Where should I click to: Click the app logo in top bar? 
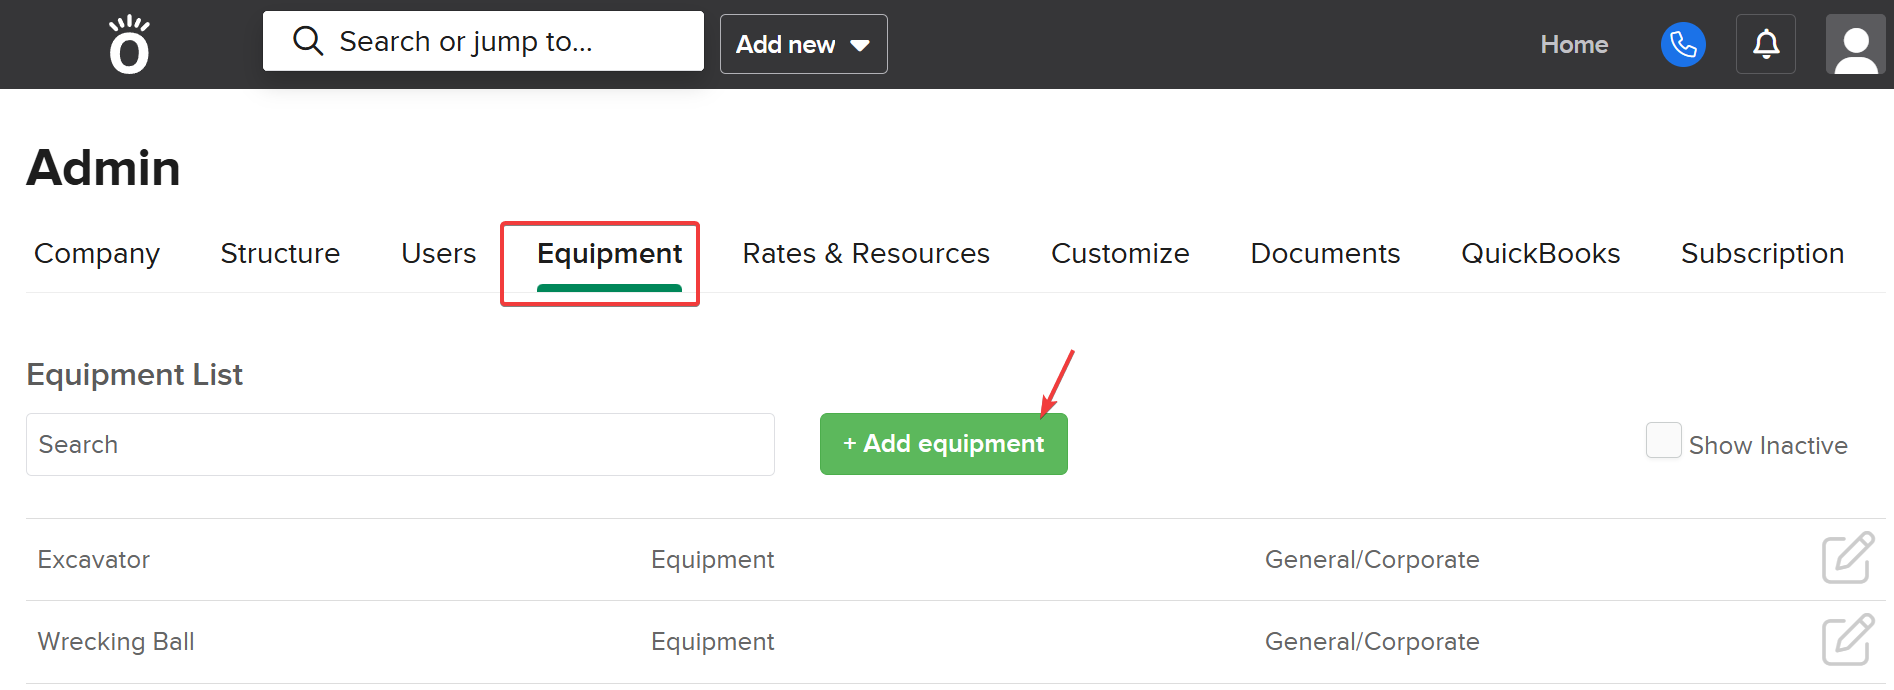[x=129, y=45]
